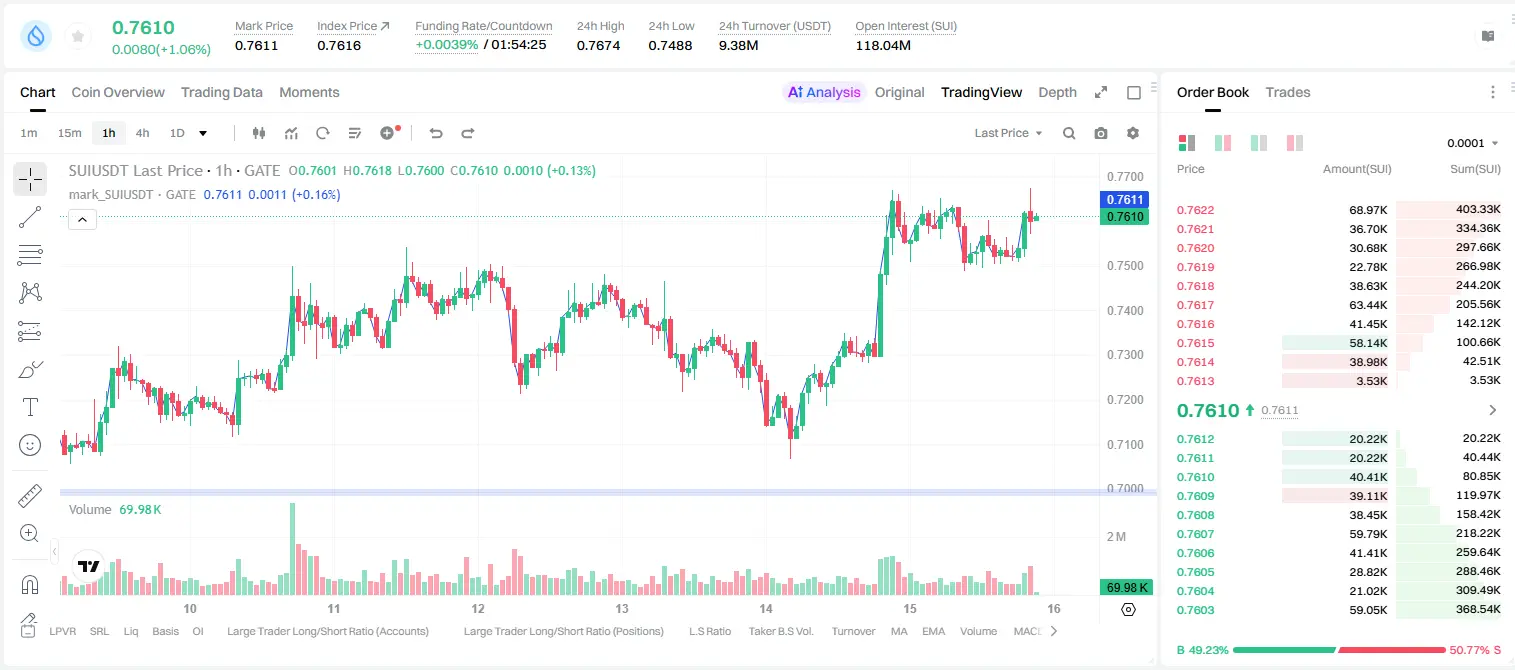Add SUIUSDT to favorites star
This screenshot has height=670, width=1515.
tap(78, 37)
